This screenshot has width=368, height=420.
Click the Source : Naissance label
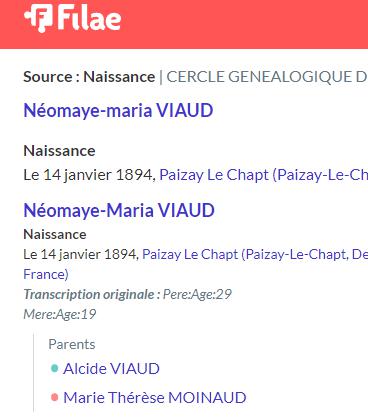[89, 77]
